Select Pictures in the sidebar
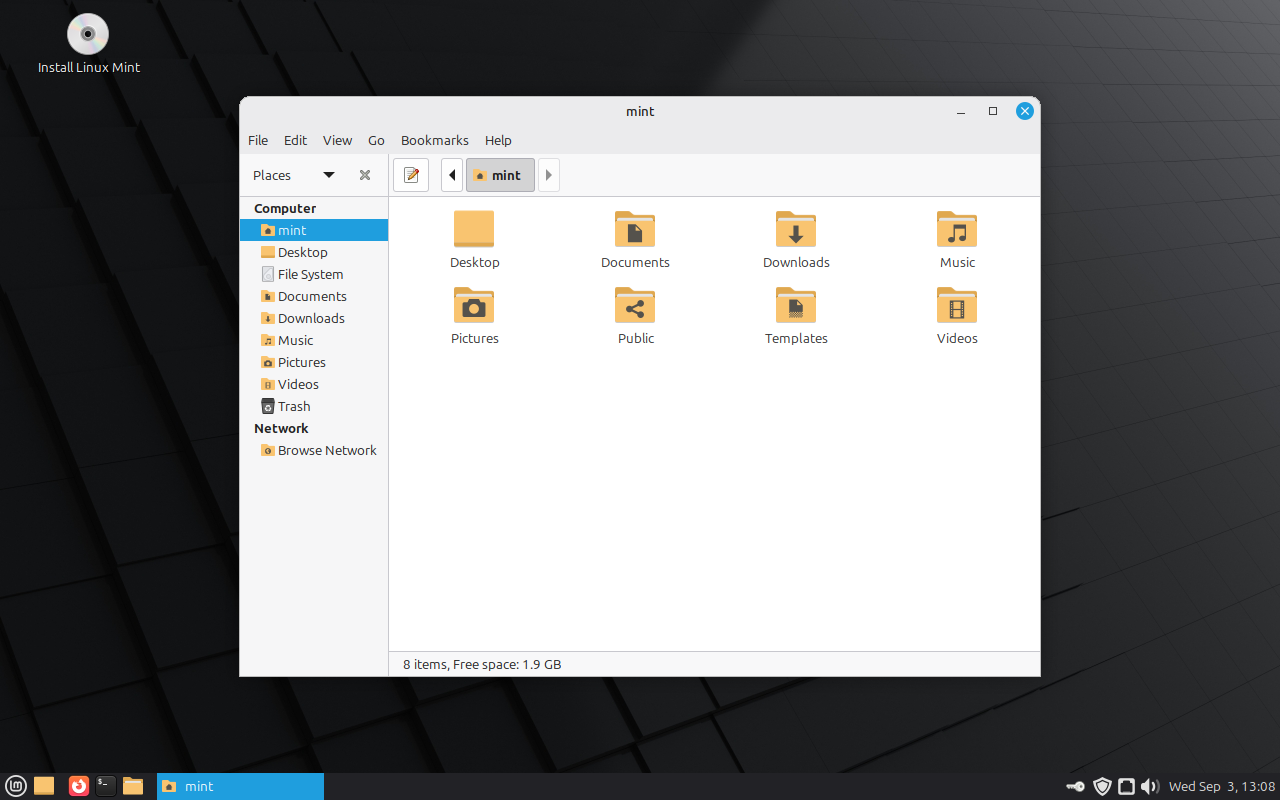 click(314, 362)
